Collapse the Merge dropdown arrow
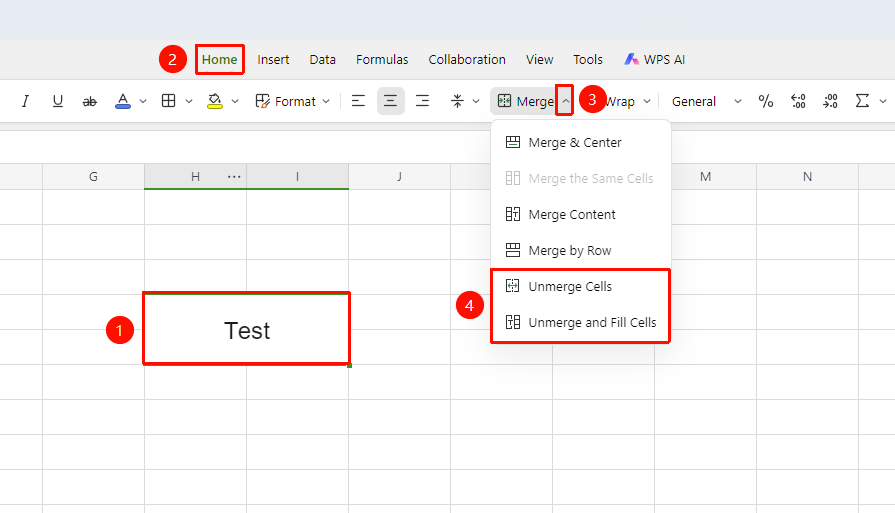The width and height of the screenshot is (895, 513). click(x=565, y=101)
